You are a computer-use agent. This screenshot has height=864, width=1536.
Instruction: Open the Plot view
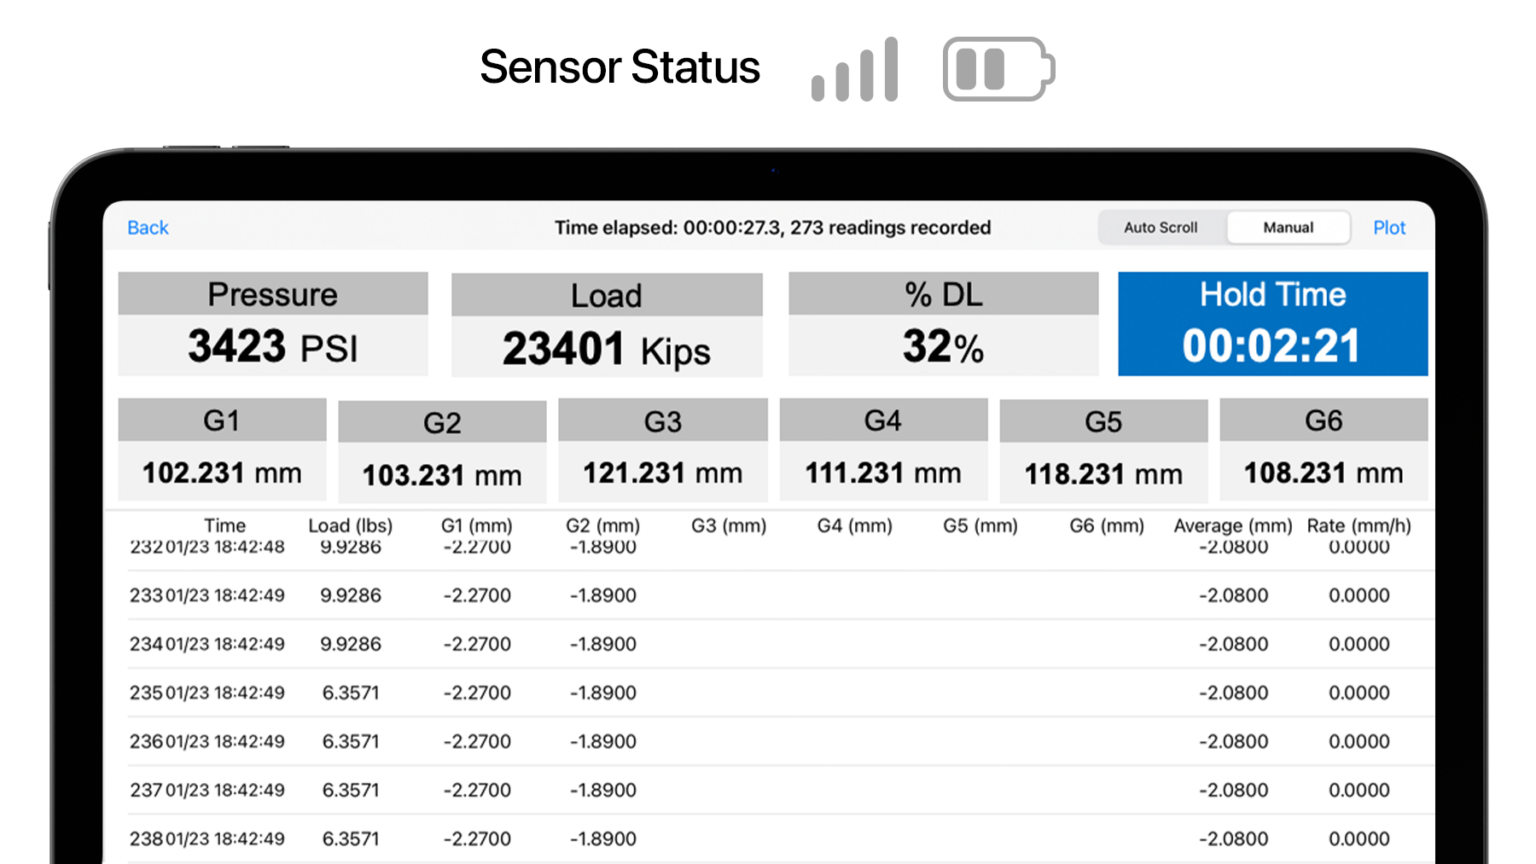tap(1389, 228)
